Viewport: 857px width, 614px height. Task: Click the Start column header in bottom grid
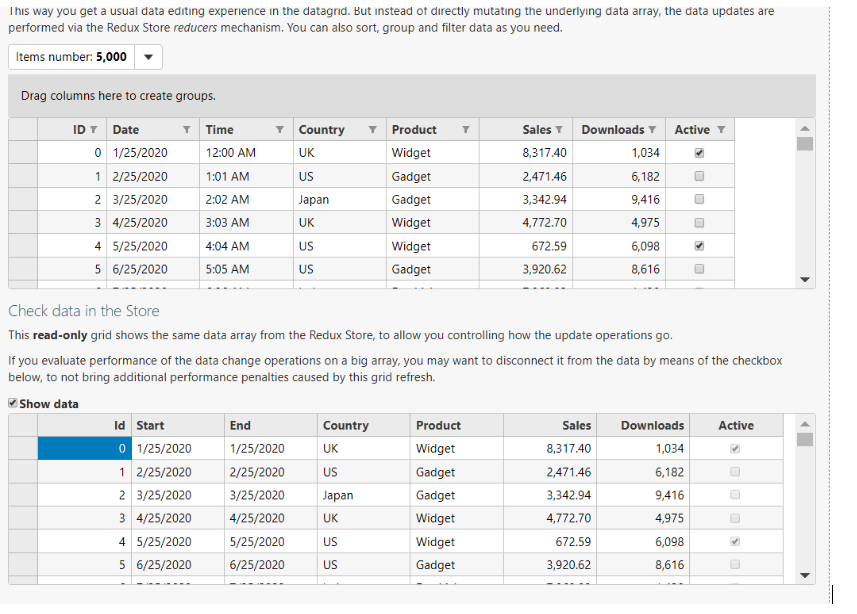pyautogui.click(x=151, y=426)
